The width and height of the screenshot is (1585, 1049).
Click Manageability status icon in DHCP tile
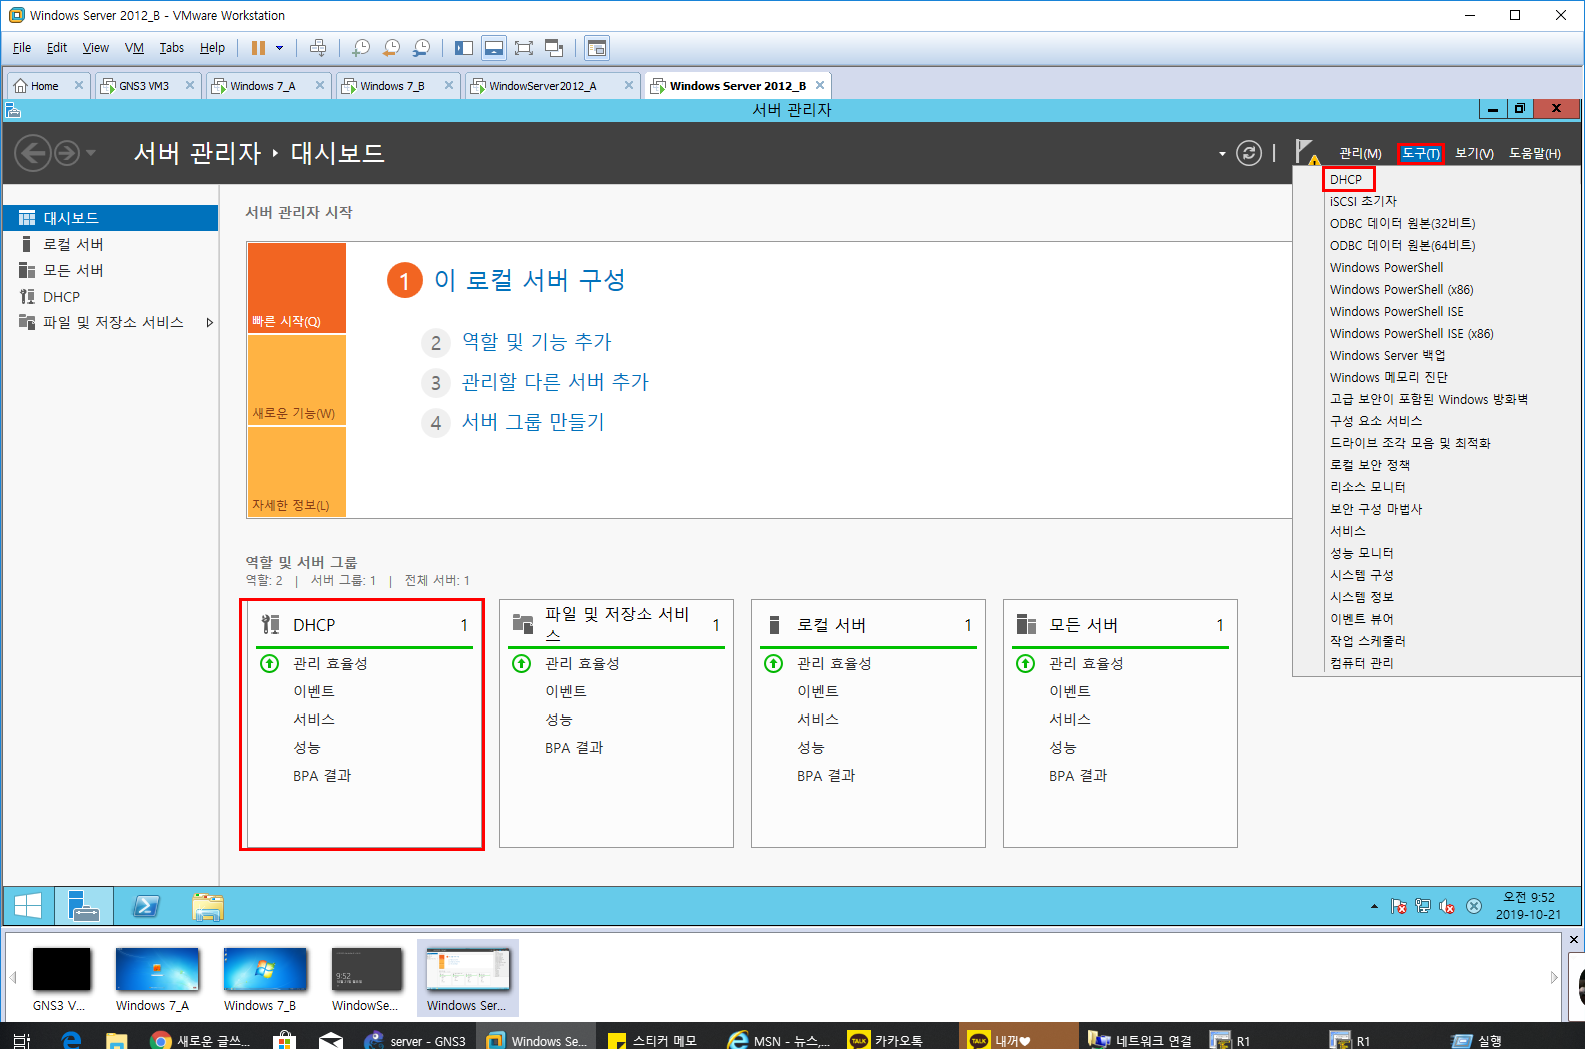click(x=269, y=663)
